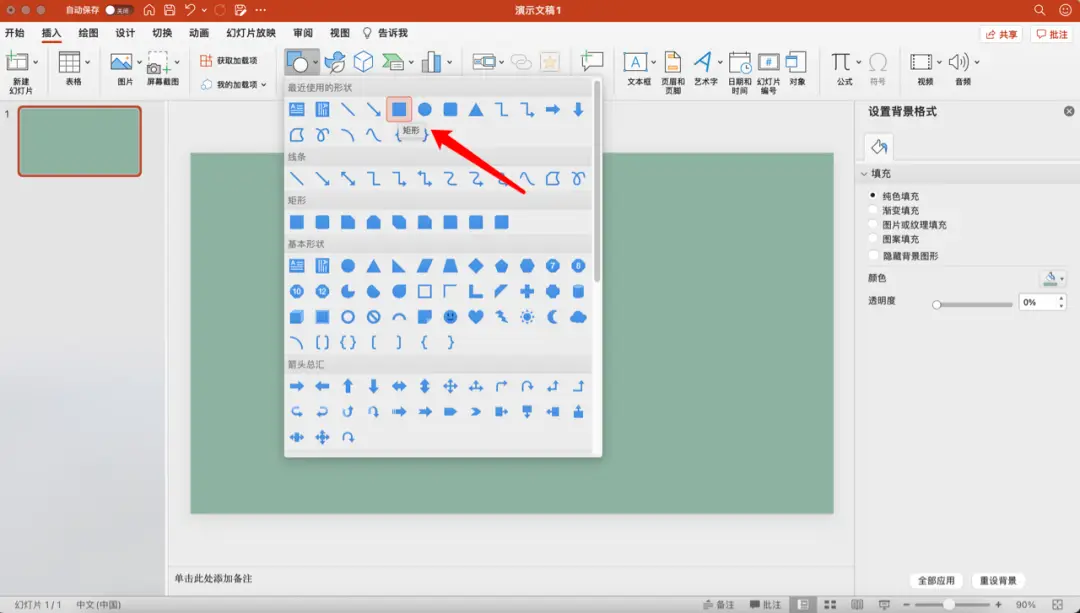Select the diamond basic shape
This screenshot has height=613, width=1080.
click(x=476, y=266)
